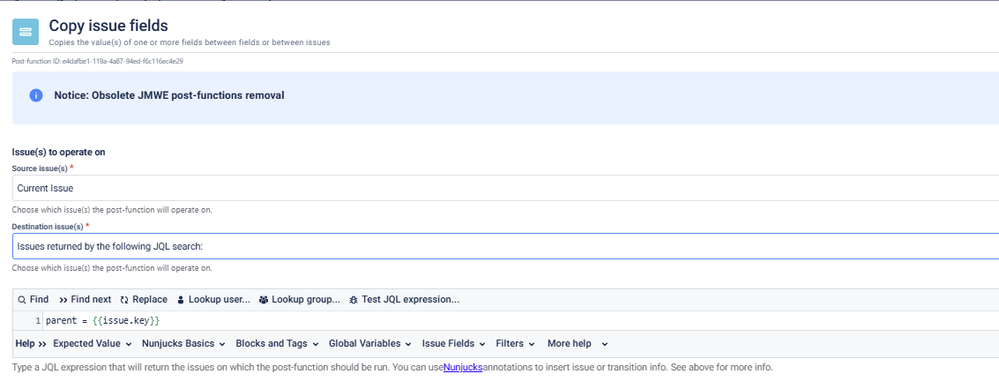Image resolution: width=999 pixels, height=382 pixels.
Task: Open Lookup user... tool
Action: [214, 300]
